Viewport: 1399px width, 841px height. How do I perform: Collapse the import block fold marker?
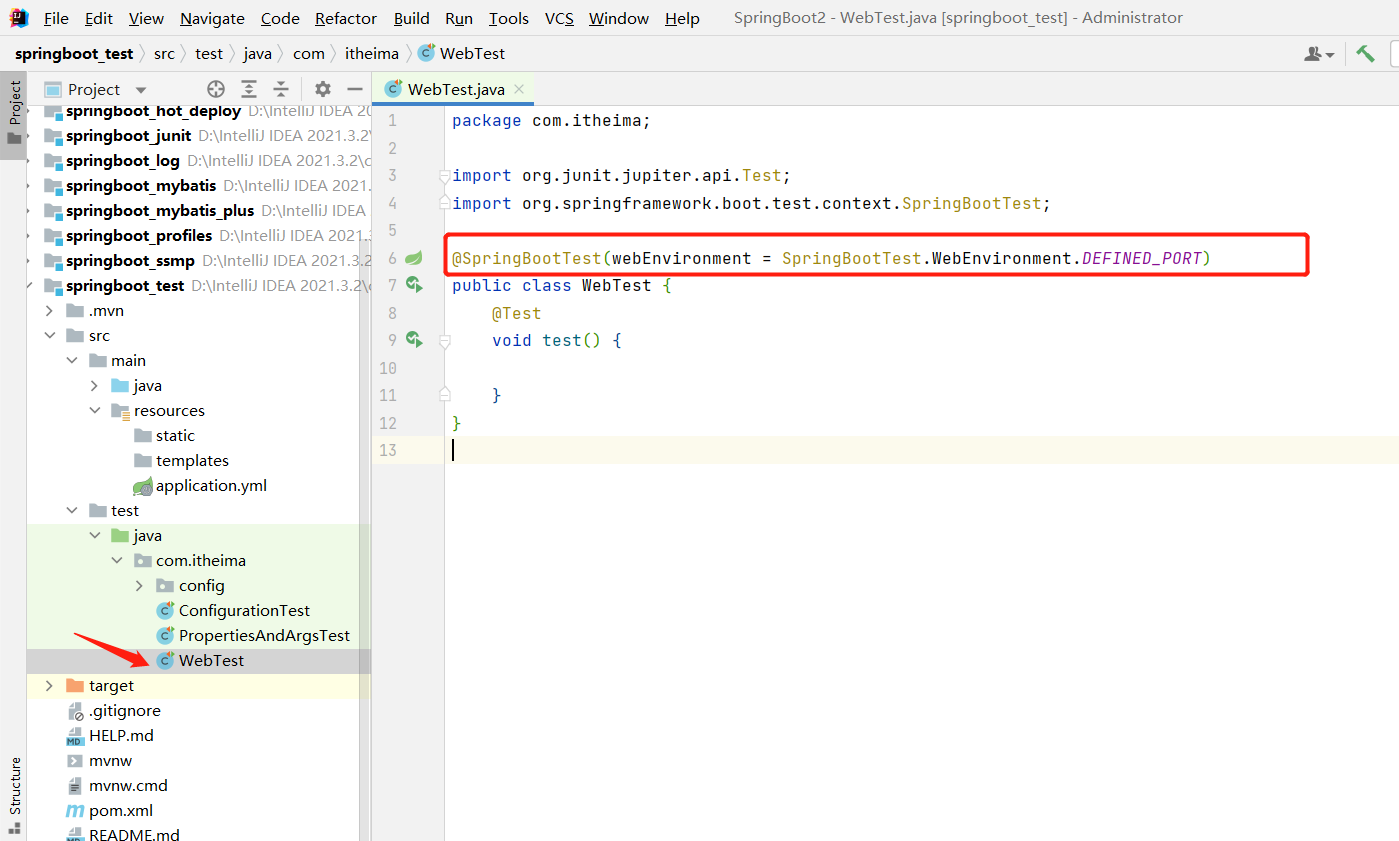[444, 175]
